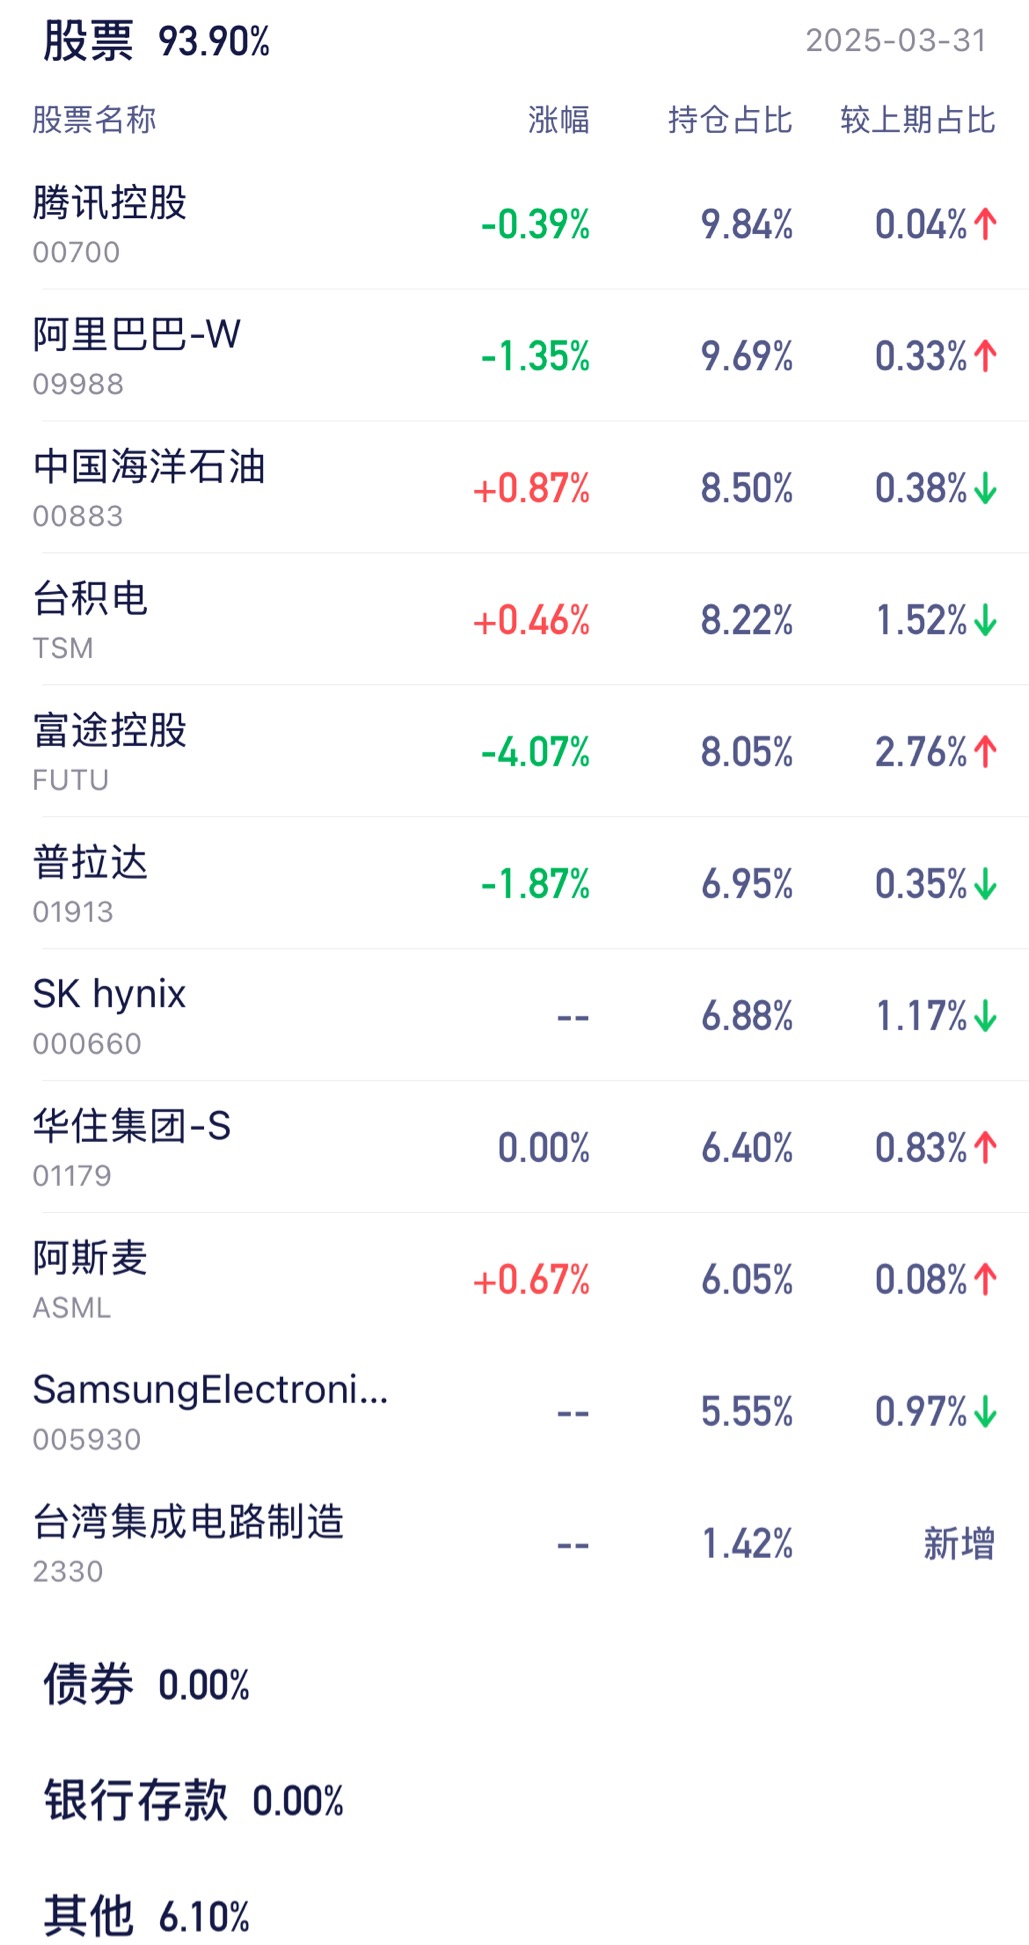
Task: Click the red up arrow beside FUTU 2.76%
Action: coord(985,752)
